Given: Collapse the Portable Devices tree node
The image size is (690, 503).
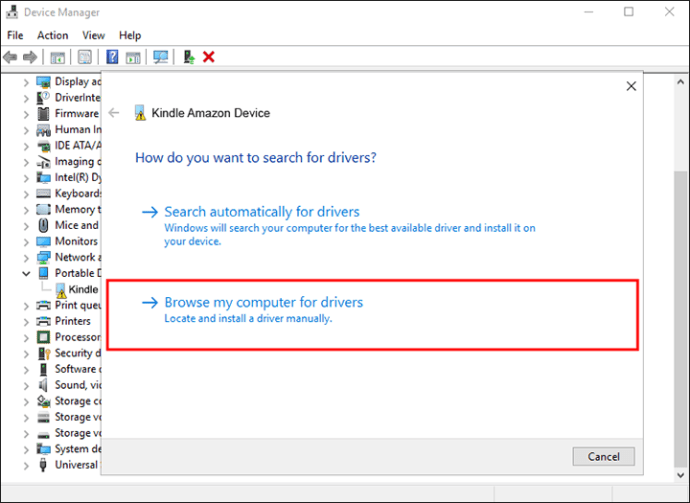Looking at the screenshot, I should [x=26, y=273].
